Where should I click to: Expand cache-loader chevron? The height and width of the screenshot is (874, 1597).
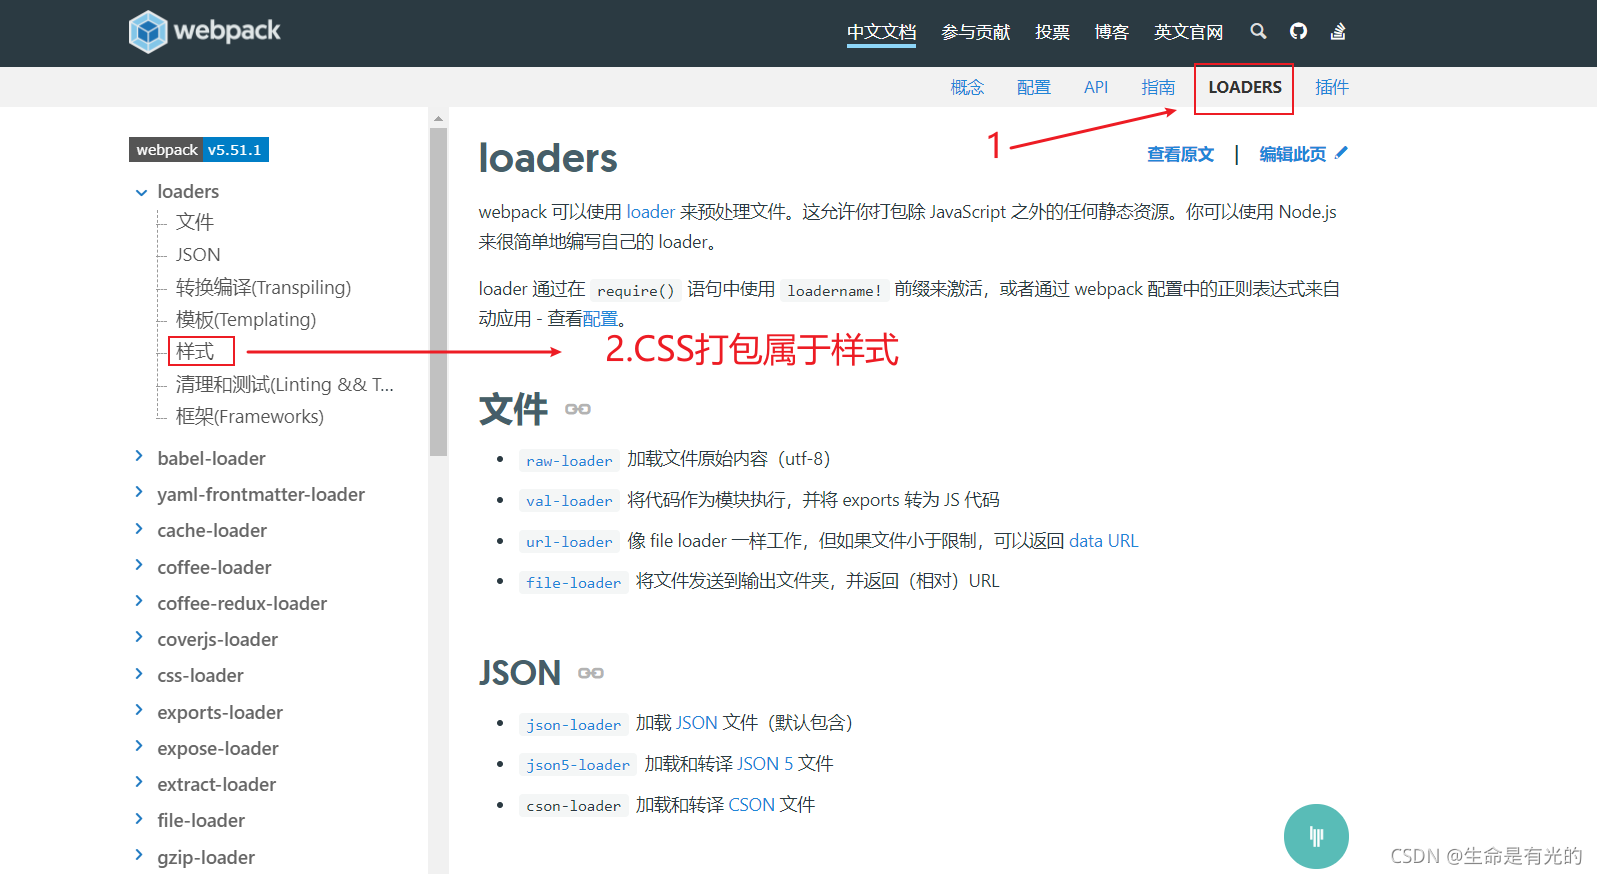[139, 529]
